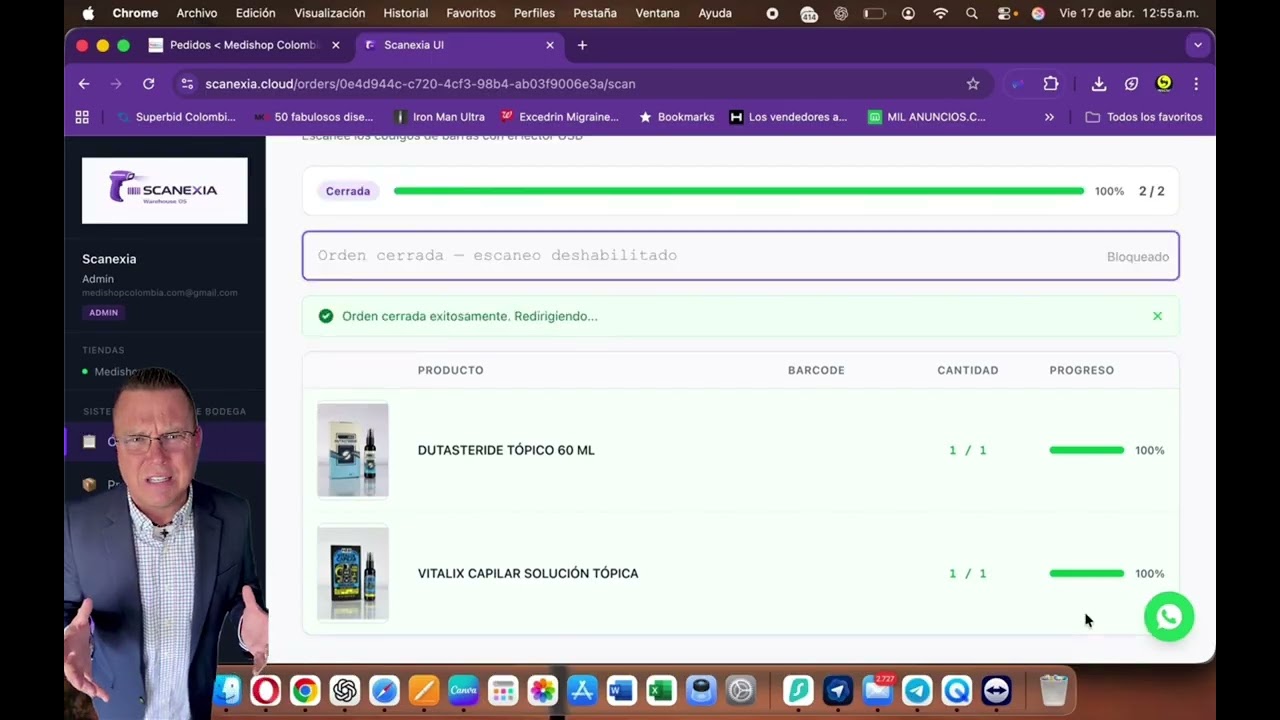Click the disabled barcode scan input field

[741, 256]
